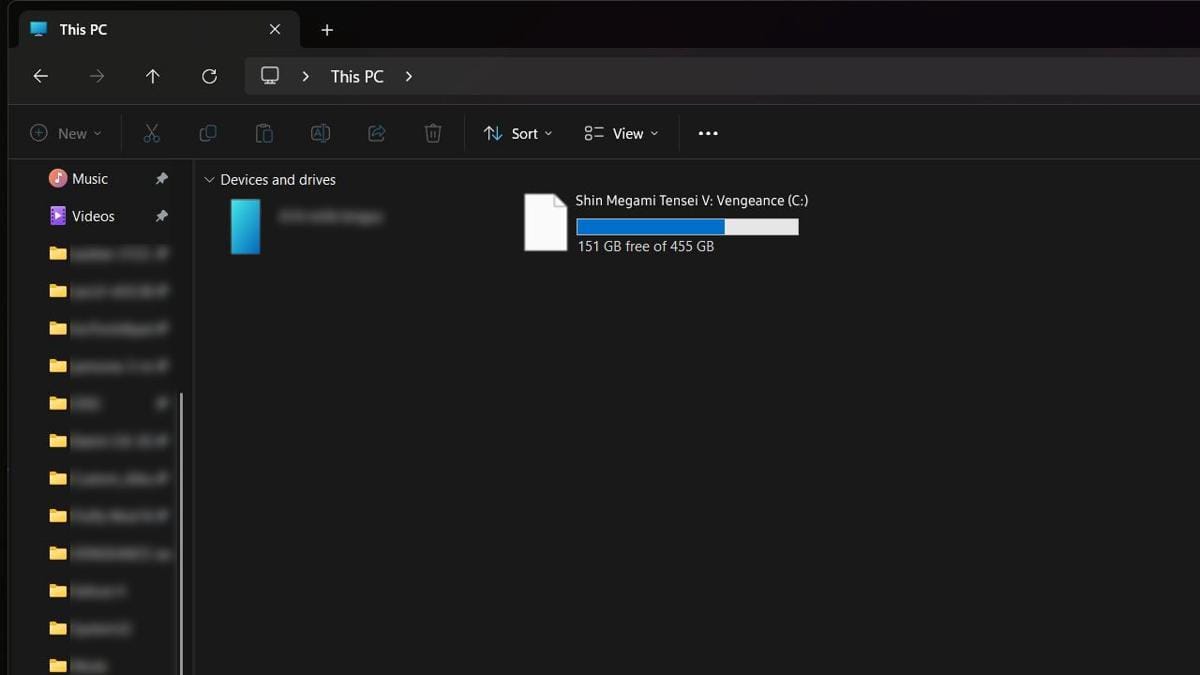Unpin Videos from Quick access
This screenshot has width=1200, height=675.
[x=161, y=216]
